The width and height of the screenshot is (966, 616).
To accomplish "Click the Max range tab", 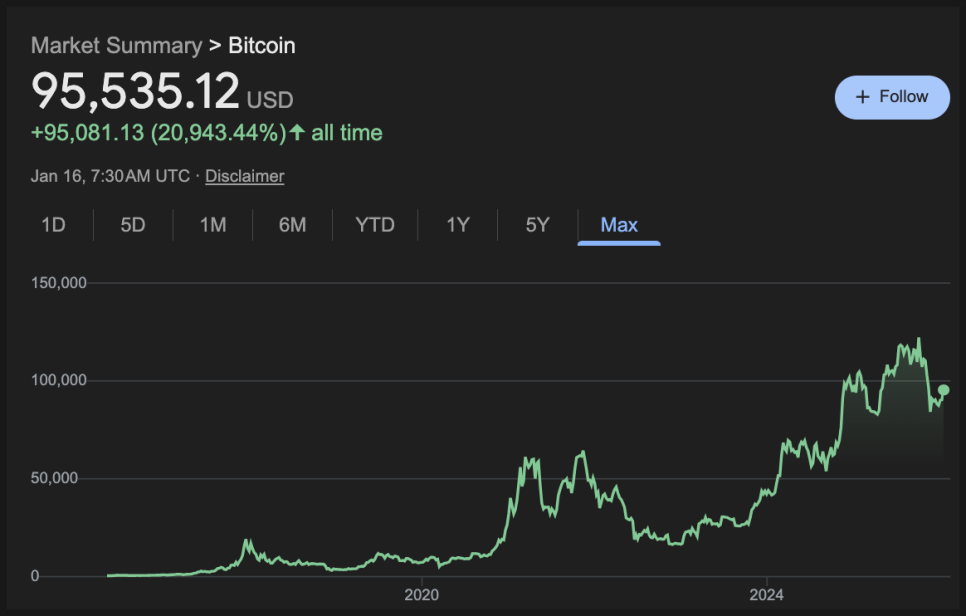I will pos(619,225).
